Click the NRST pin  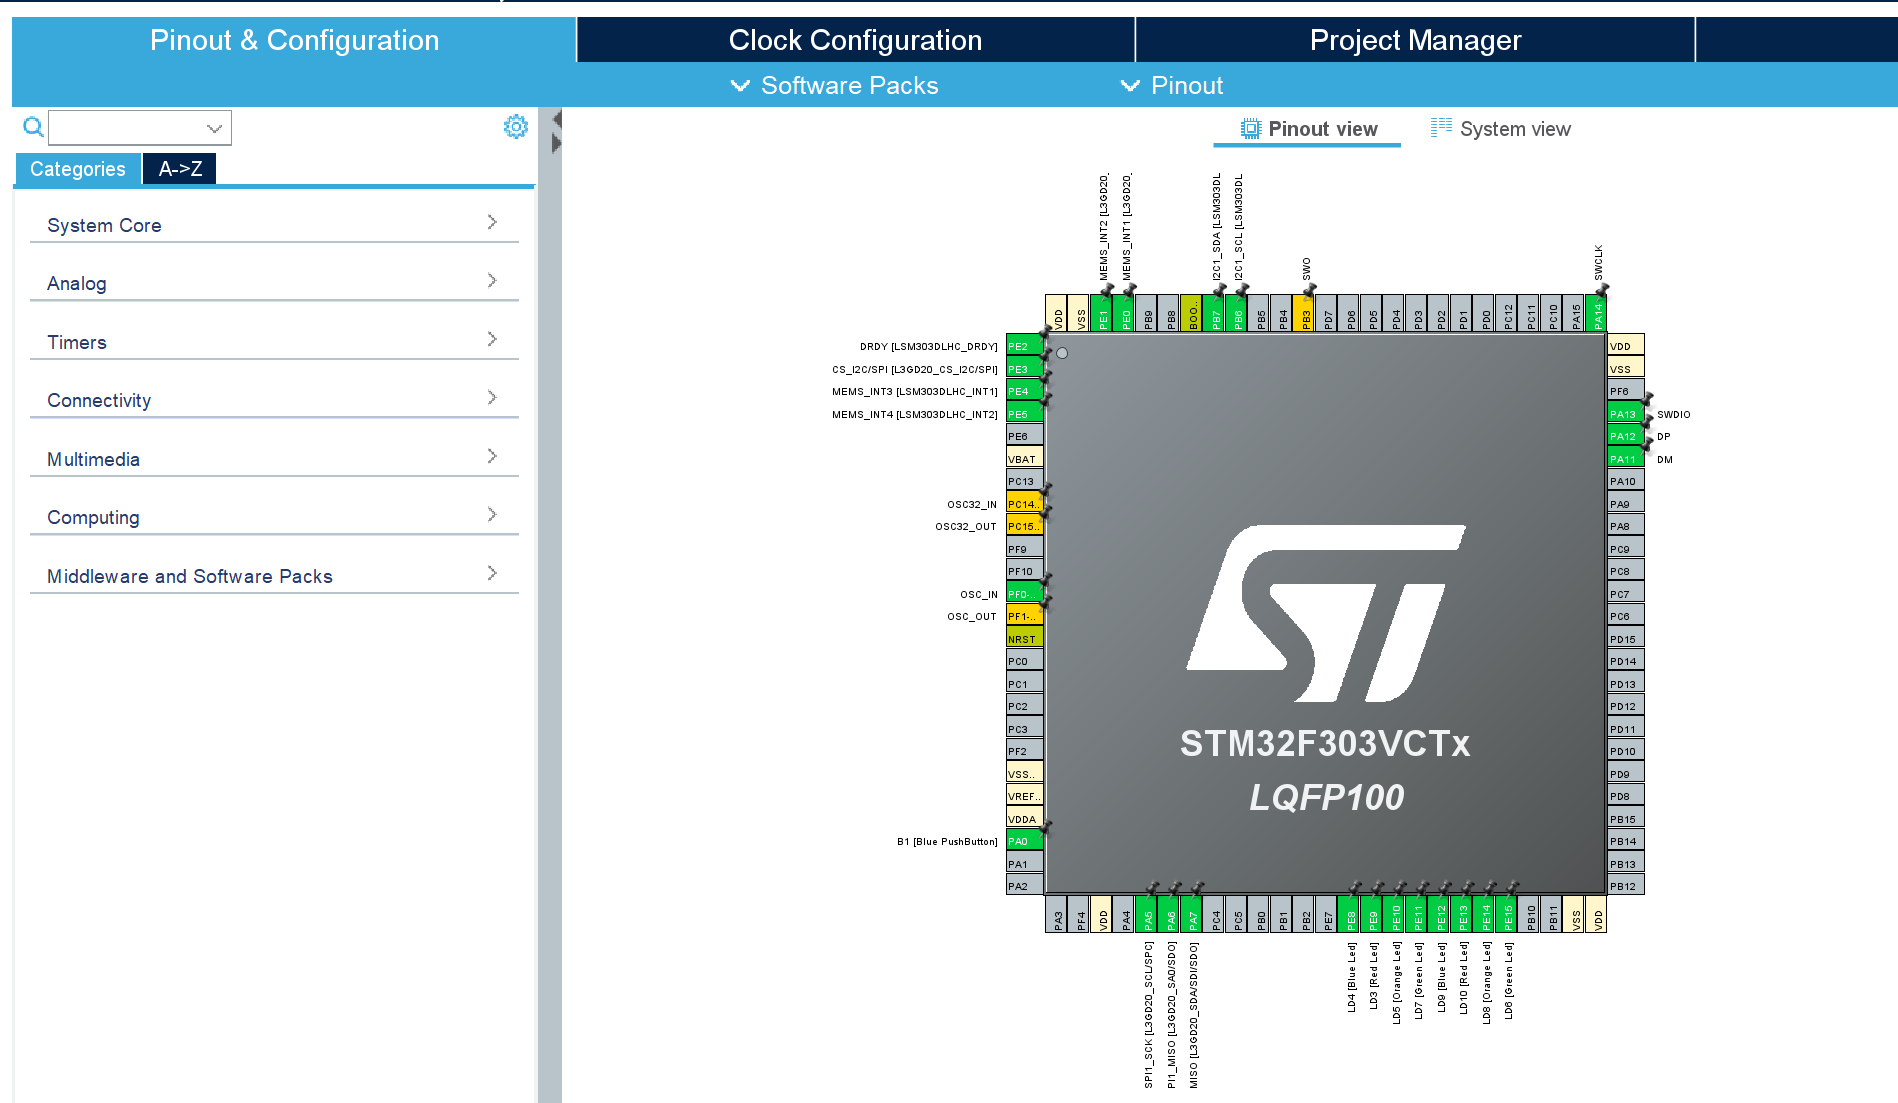click(1024, 639)
